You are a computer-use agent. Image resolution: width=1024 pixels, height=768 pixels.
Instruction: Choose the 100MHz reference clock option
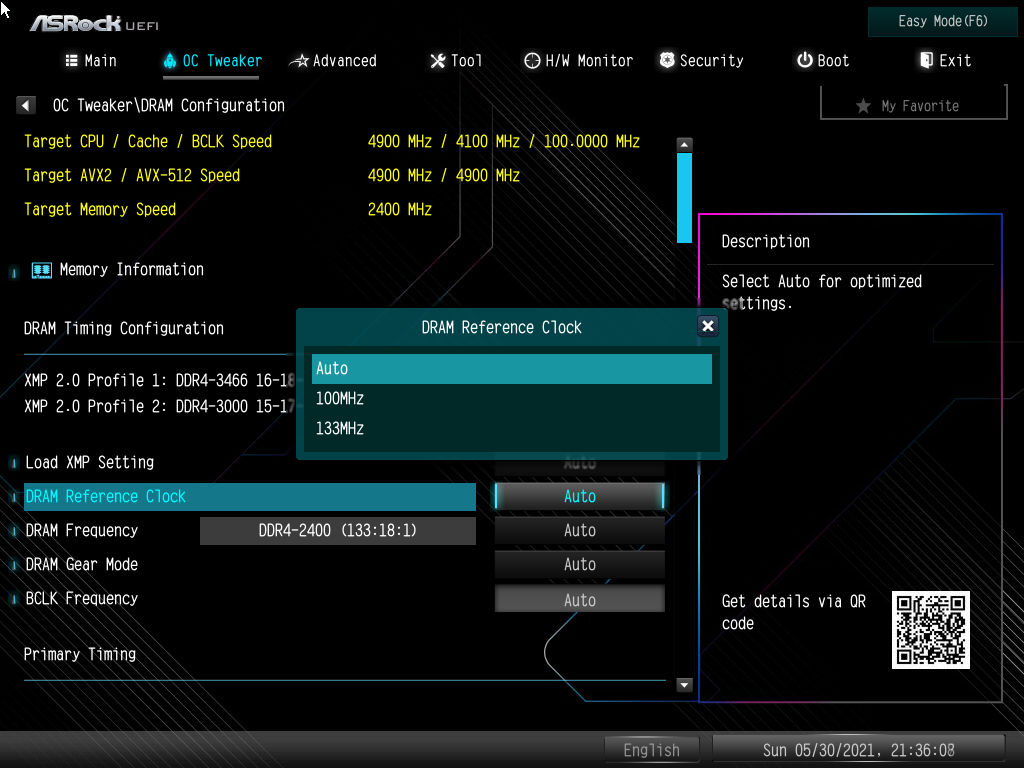(x=511, y=399)
